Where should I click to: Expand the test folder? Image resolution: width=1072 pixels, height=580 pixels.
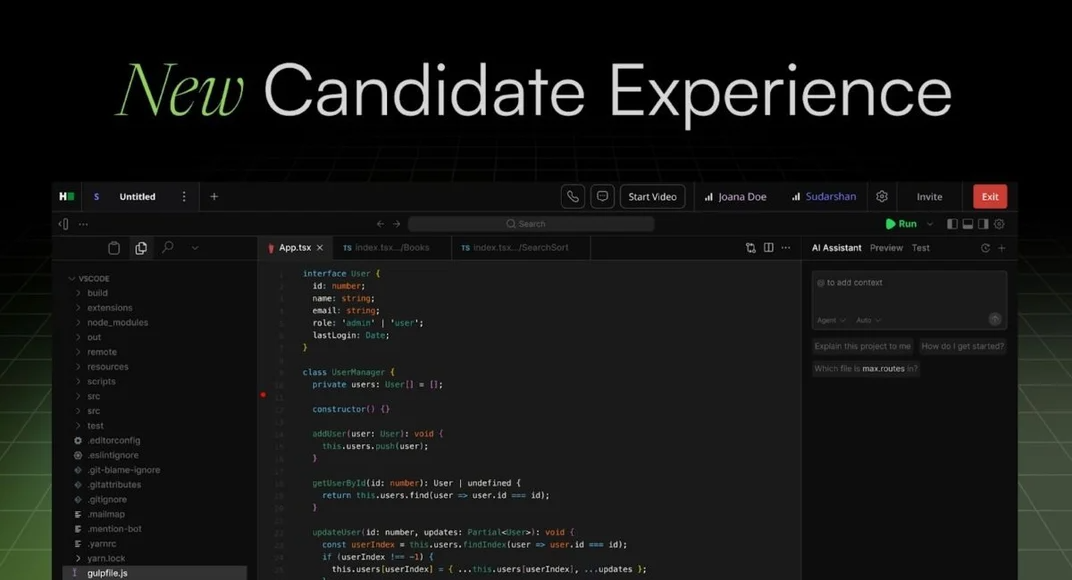[x=90, y=425]
